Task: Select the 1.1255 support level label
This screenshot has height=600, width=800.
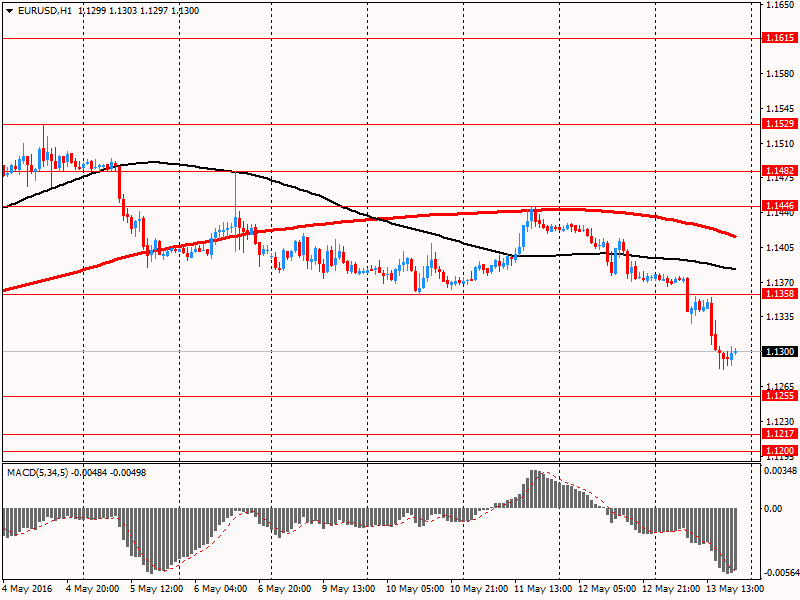Action: tap(779, 395)
